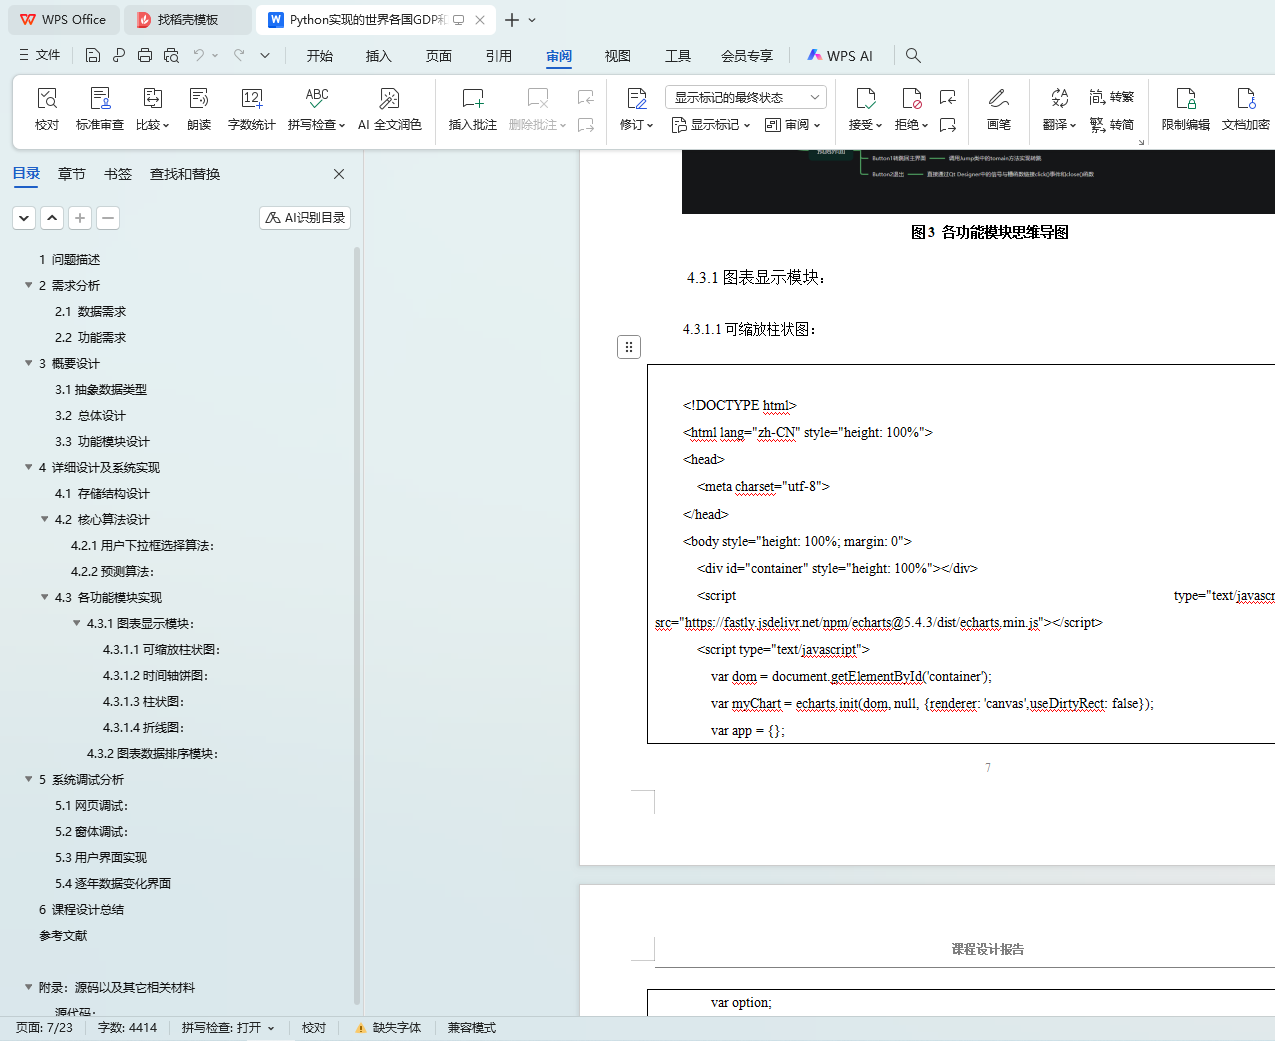Click the AI识别目录 button
Image resolution: width=1275 pixels, height=1041 pixels.
(305, 217)
